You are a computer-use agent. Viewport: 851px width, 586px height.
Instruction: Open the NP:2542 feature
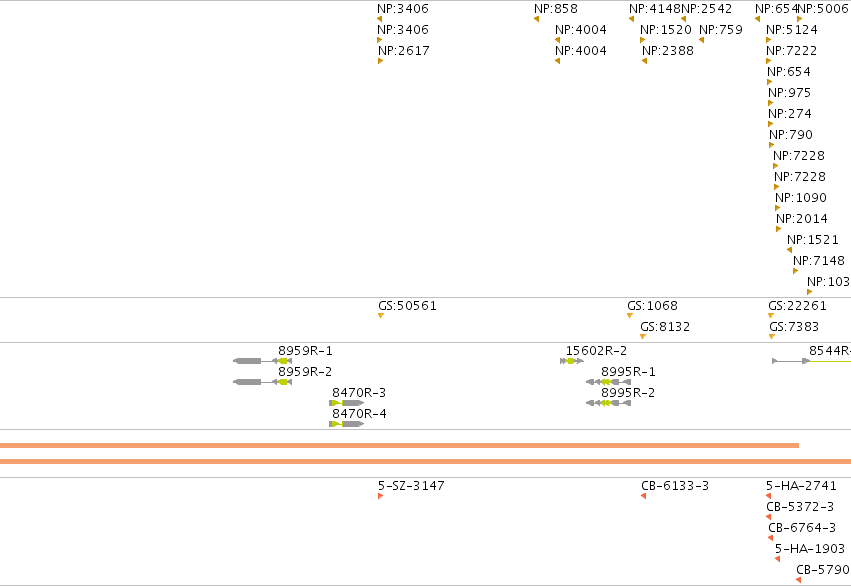(706, 9)
